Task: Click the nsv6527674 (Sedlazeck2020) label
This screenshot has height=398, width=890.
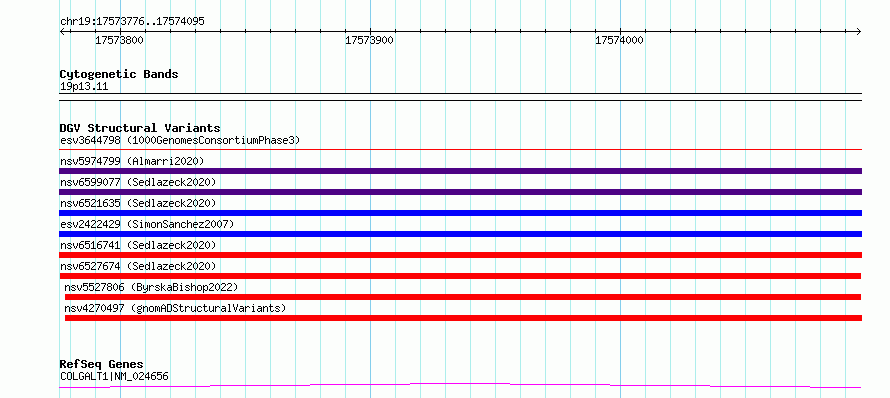Action: (138, 266)
